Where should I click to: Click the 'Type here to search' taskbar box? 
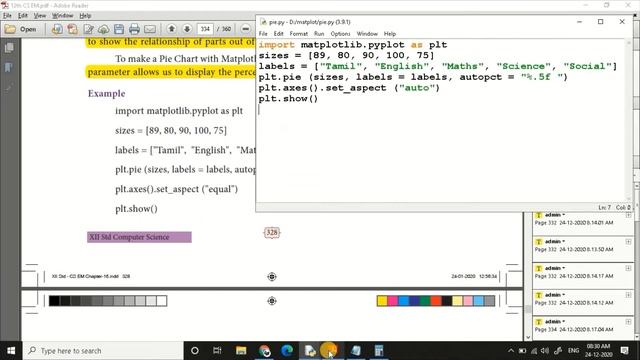tap(103, 351)
